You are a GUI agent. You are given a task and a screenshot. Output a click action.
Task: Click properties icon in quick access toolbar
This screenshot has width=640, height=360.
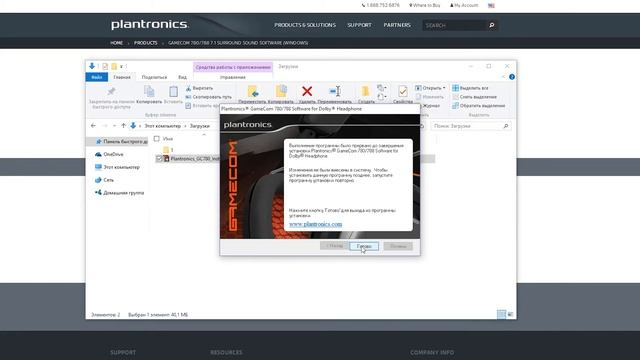[x=105, y=66]
